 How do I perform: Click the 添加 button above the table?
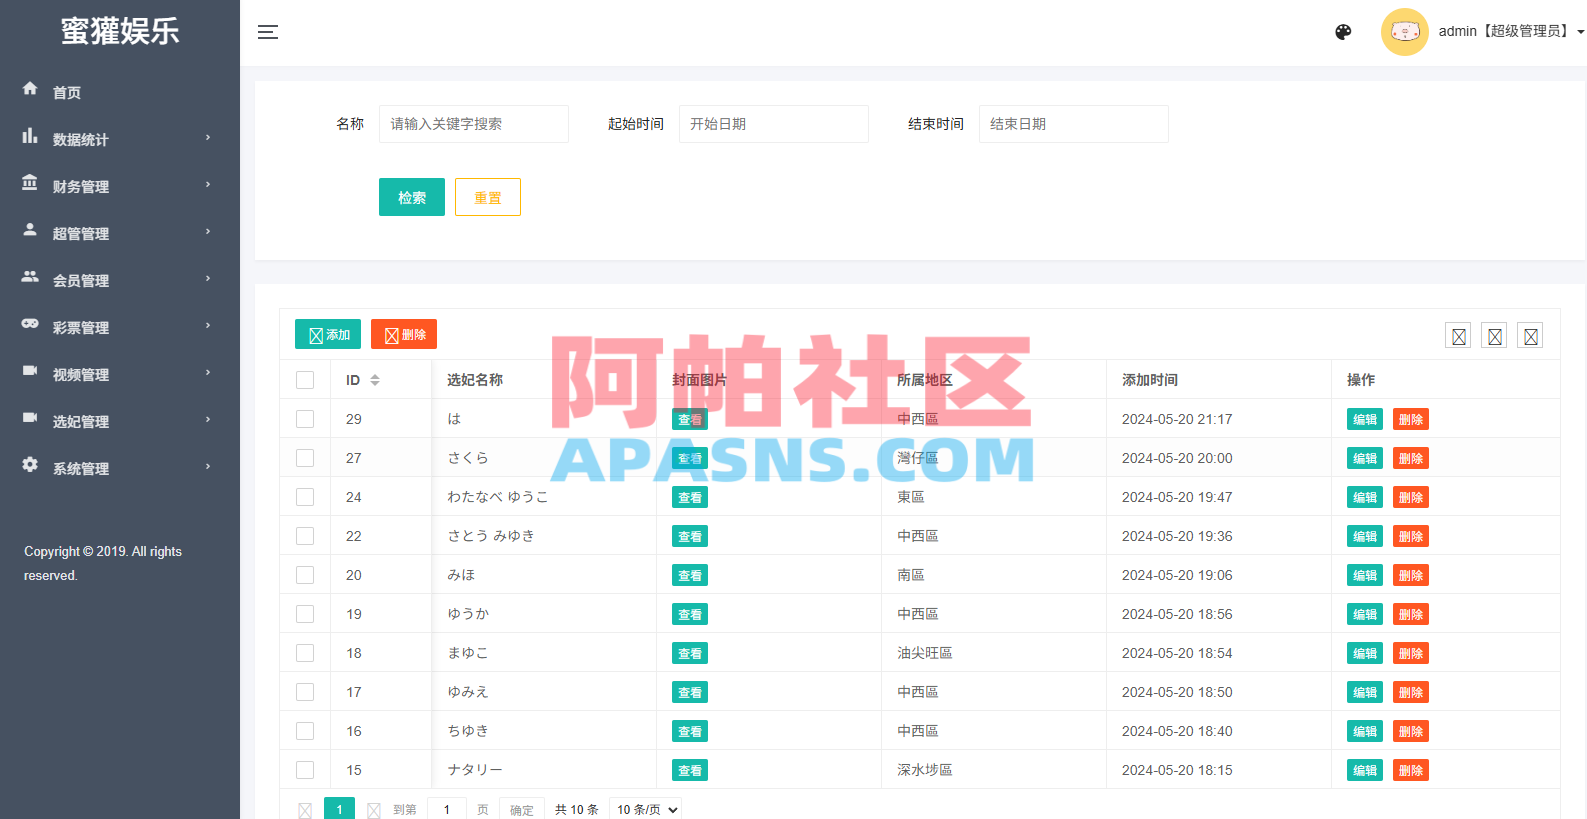point(328,334)
